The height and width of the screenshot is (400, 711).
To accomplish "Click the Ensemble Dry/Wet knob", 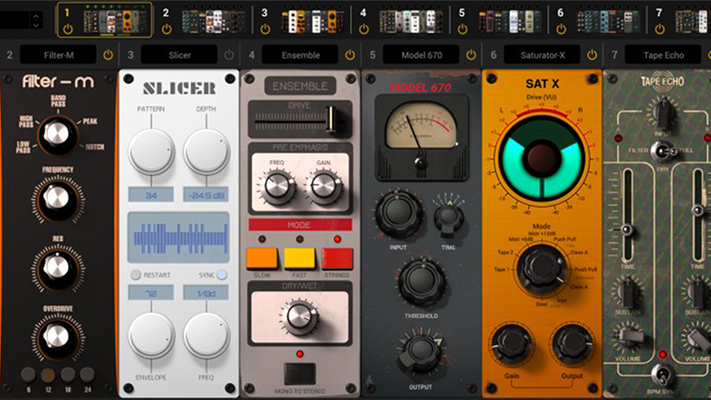I will 300,316.
